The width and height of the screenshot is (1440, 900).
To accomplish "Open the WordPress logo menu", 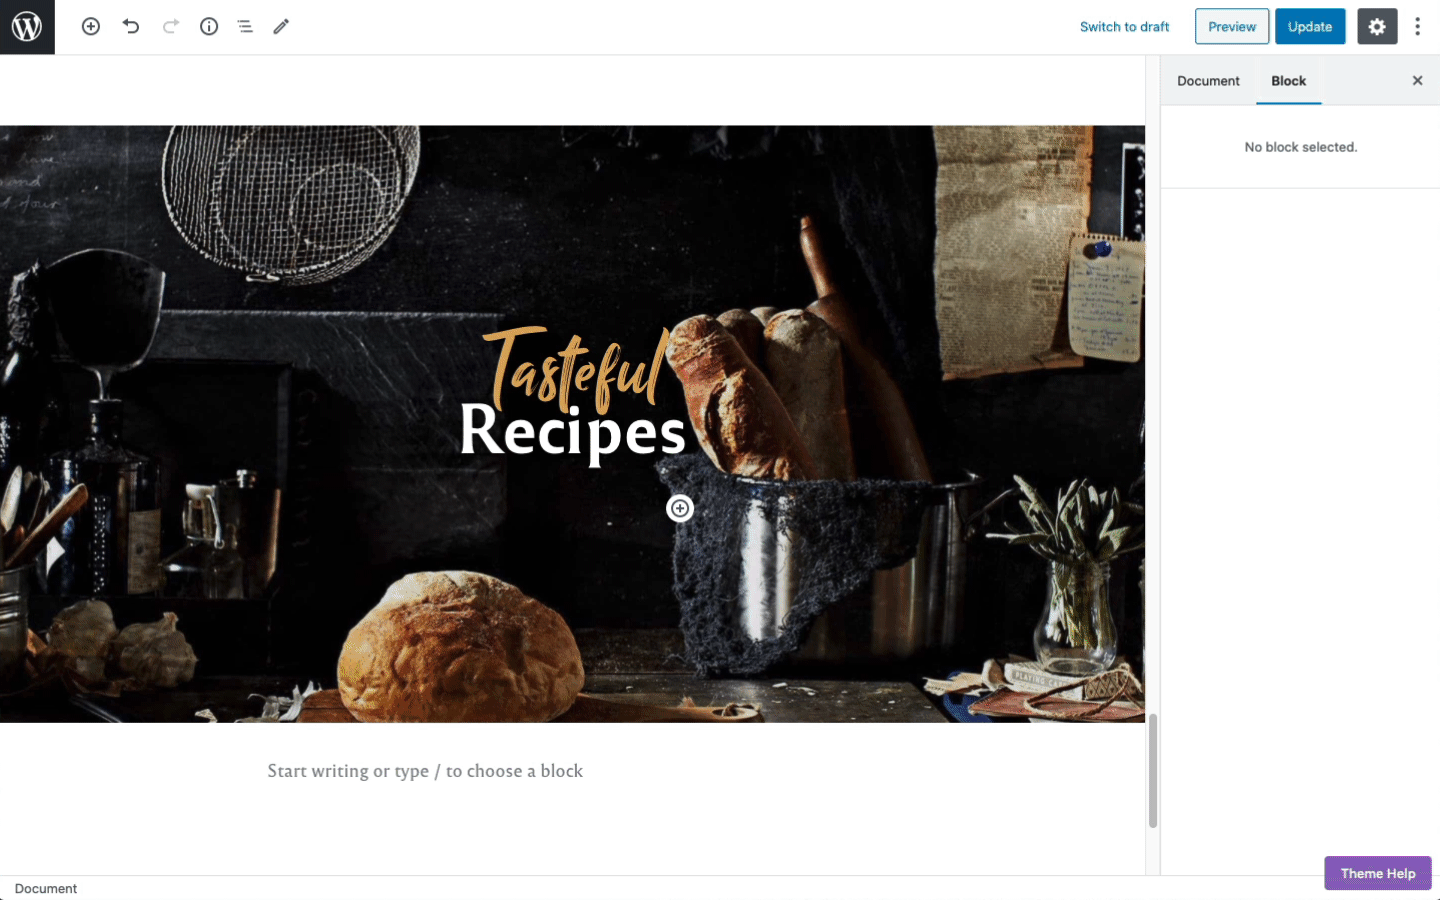I will click(x=27, y=27).
